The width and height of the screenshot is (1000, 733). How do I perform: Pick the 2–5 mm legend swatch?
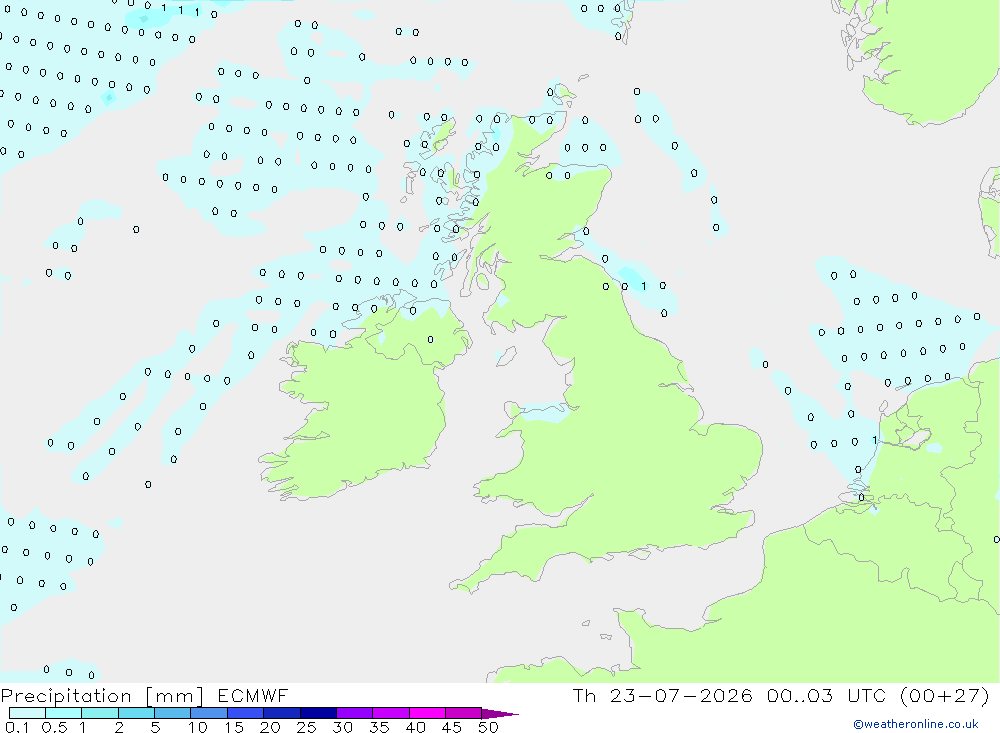point(136,713)
